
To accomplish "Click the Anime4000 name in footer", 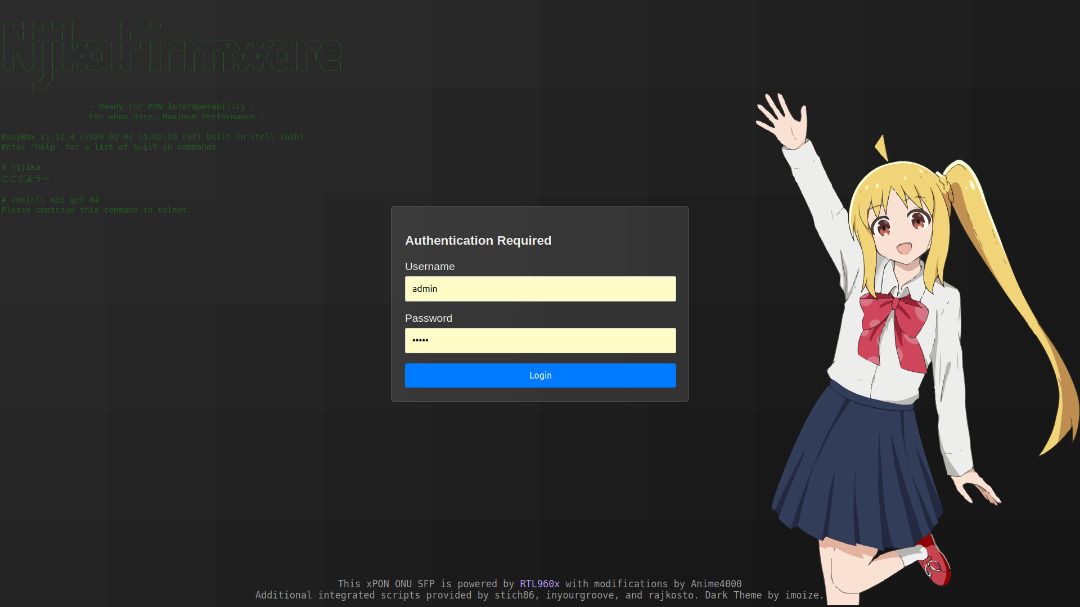I will 716,584.
